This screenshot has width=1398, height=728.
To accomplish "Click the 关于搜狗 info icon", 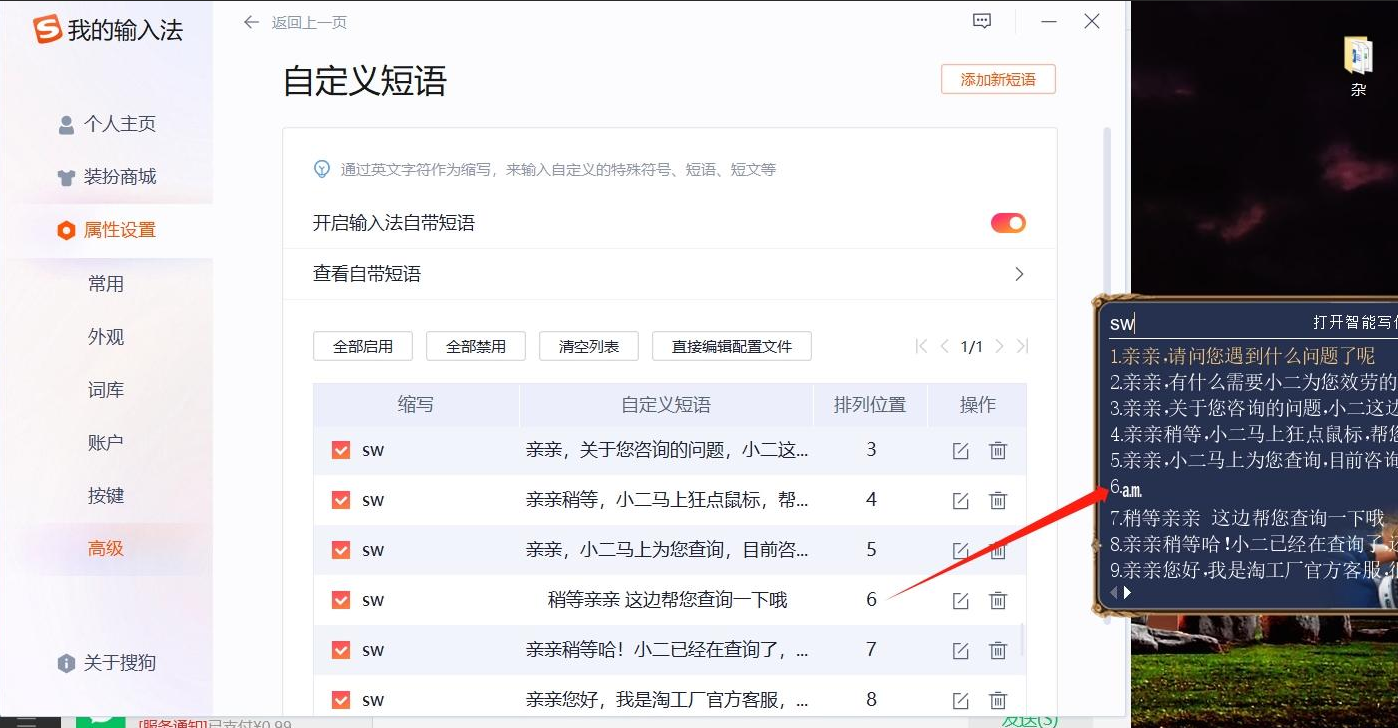I will tap(65, 662).
